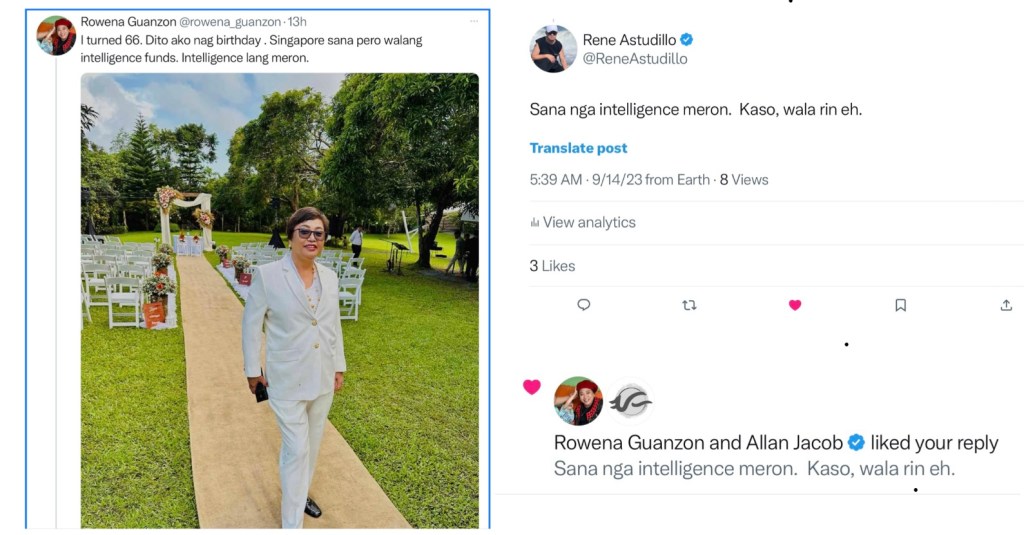
Task: Click the repost arrows icon
Action: click(x=689, y=305)
